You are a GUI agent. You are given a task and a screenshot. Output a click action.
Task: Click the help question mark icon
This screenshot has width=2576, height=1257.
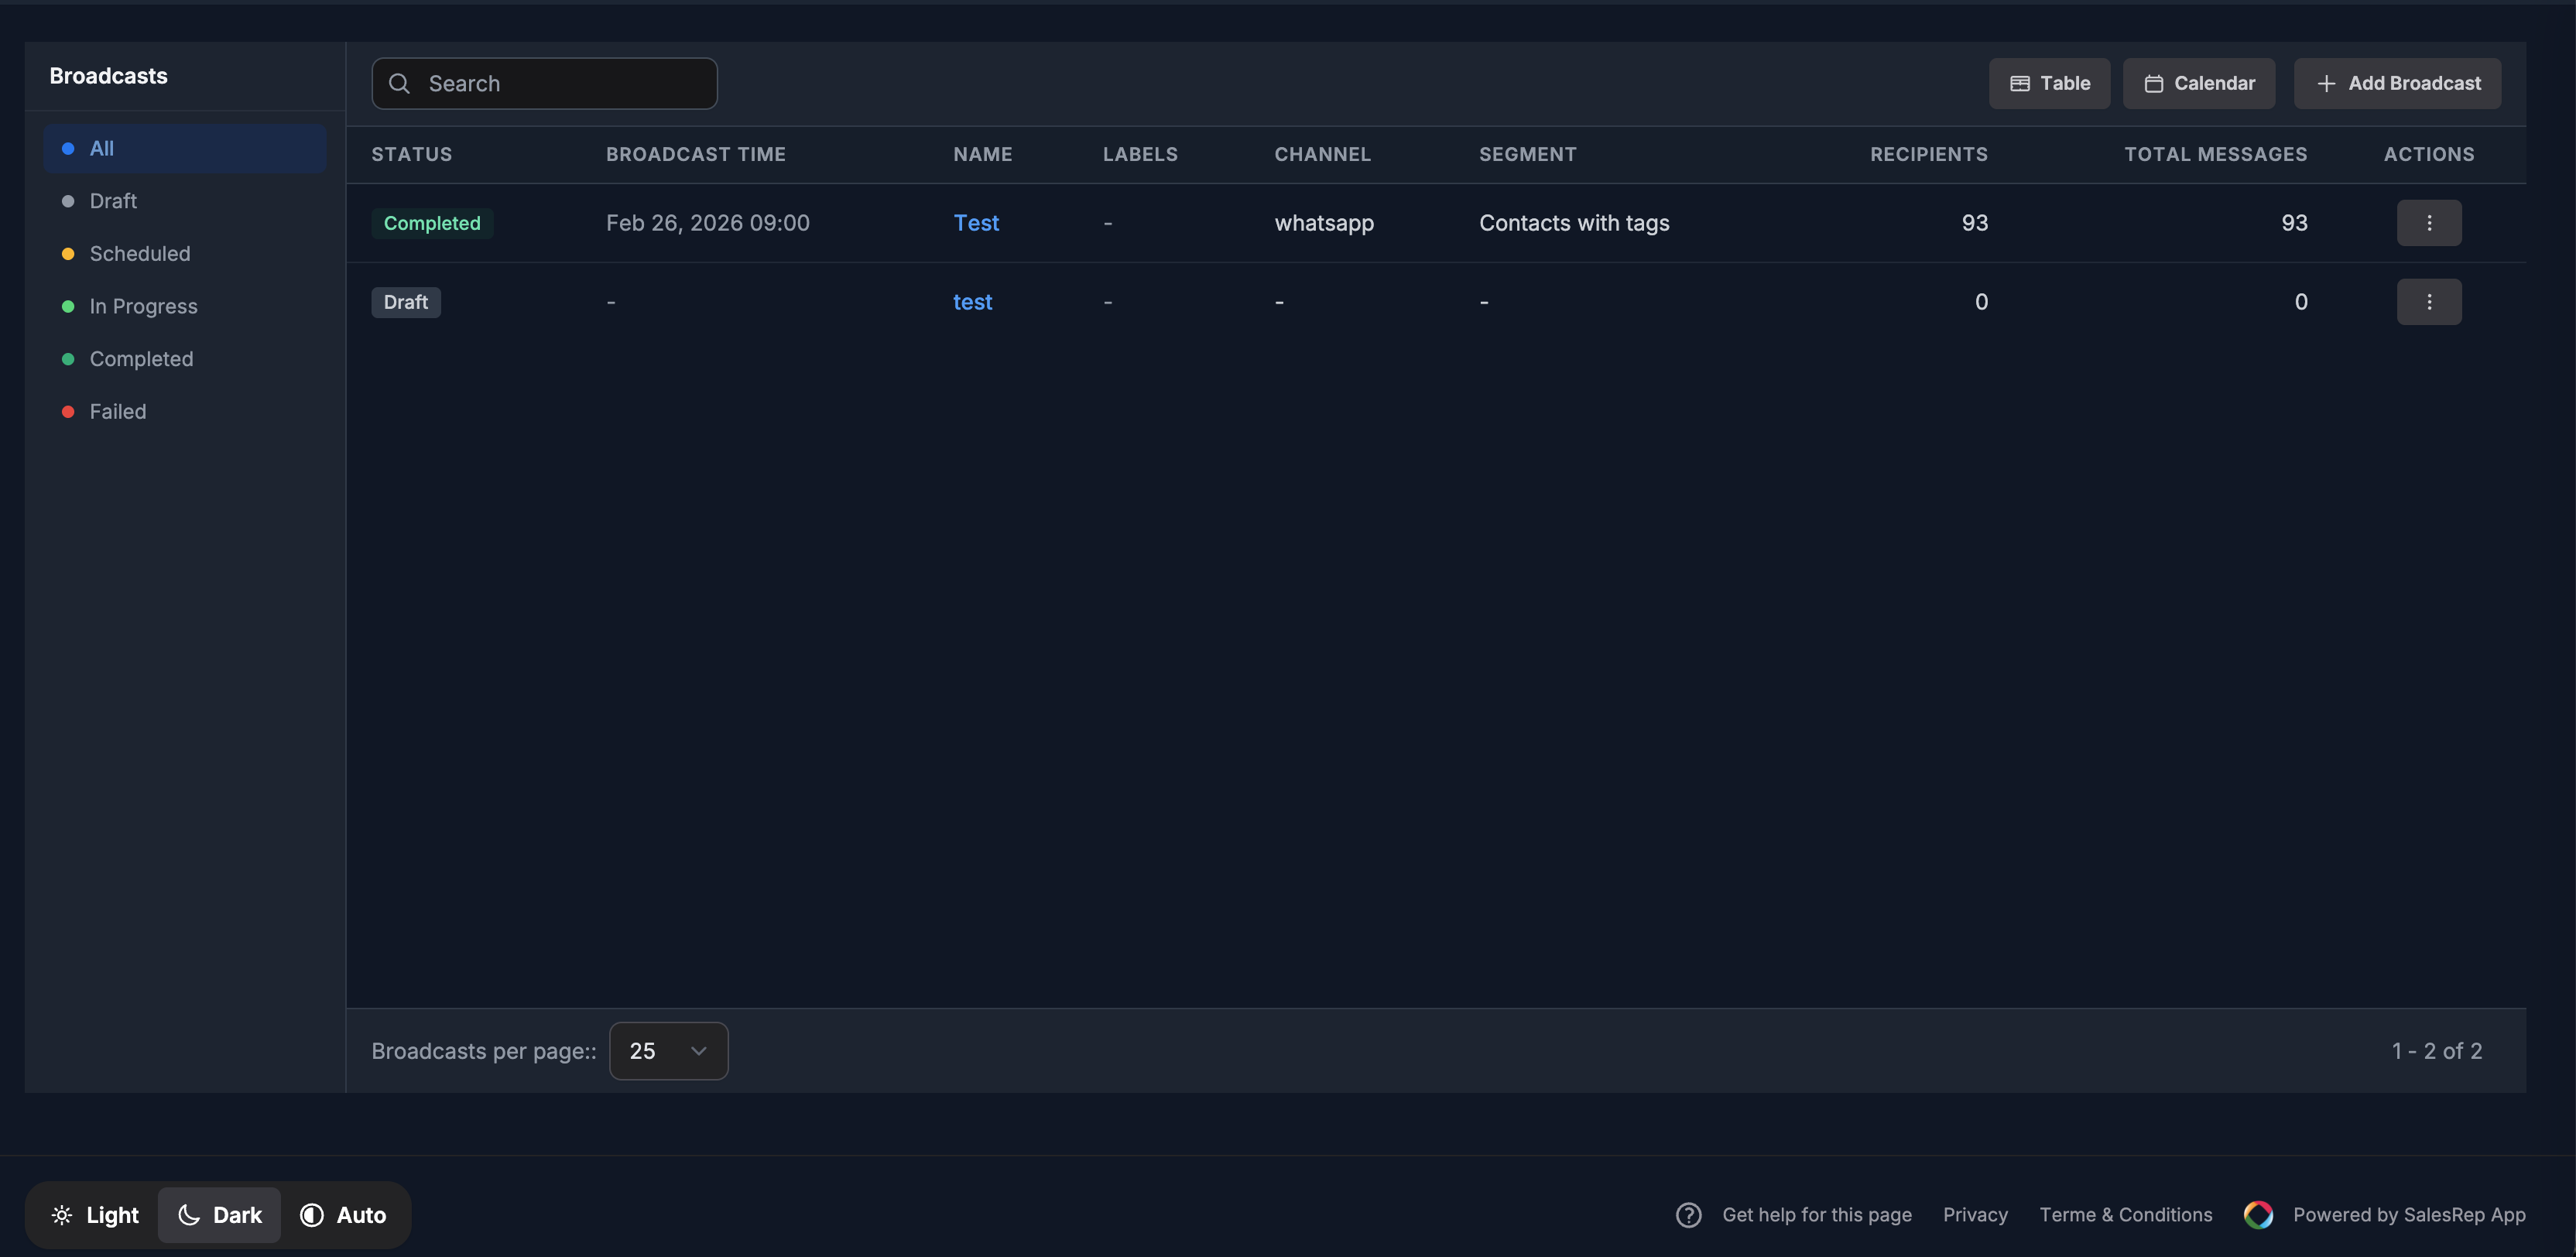point(1688,1215)
